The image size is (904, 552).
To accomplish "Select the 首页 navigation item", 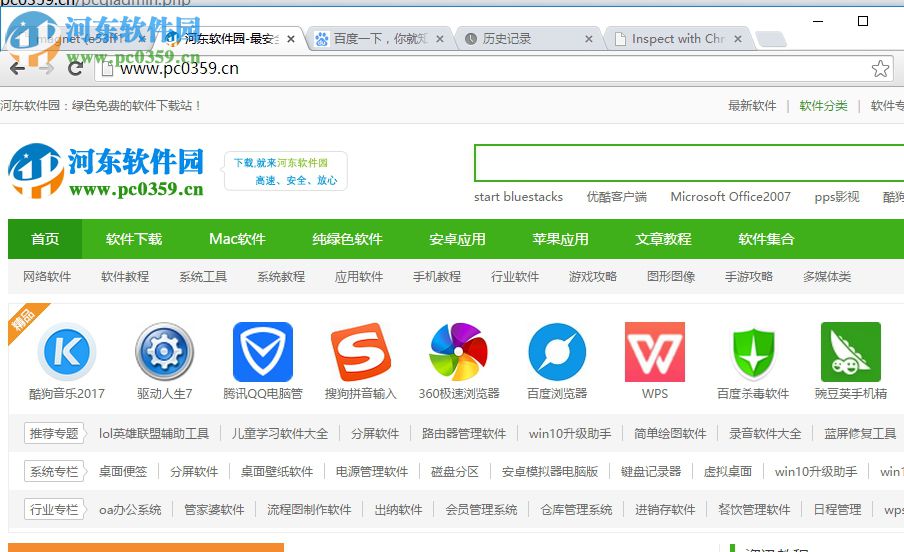I will (45, 239).
